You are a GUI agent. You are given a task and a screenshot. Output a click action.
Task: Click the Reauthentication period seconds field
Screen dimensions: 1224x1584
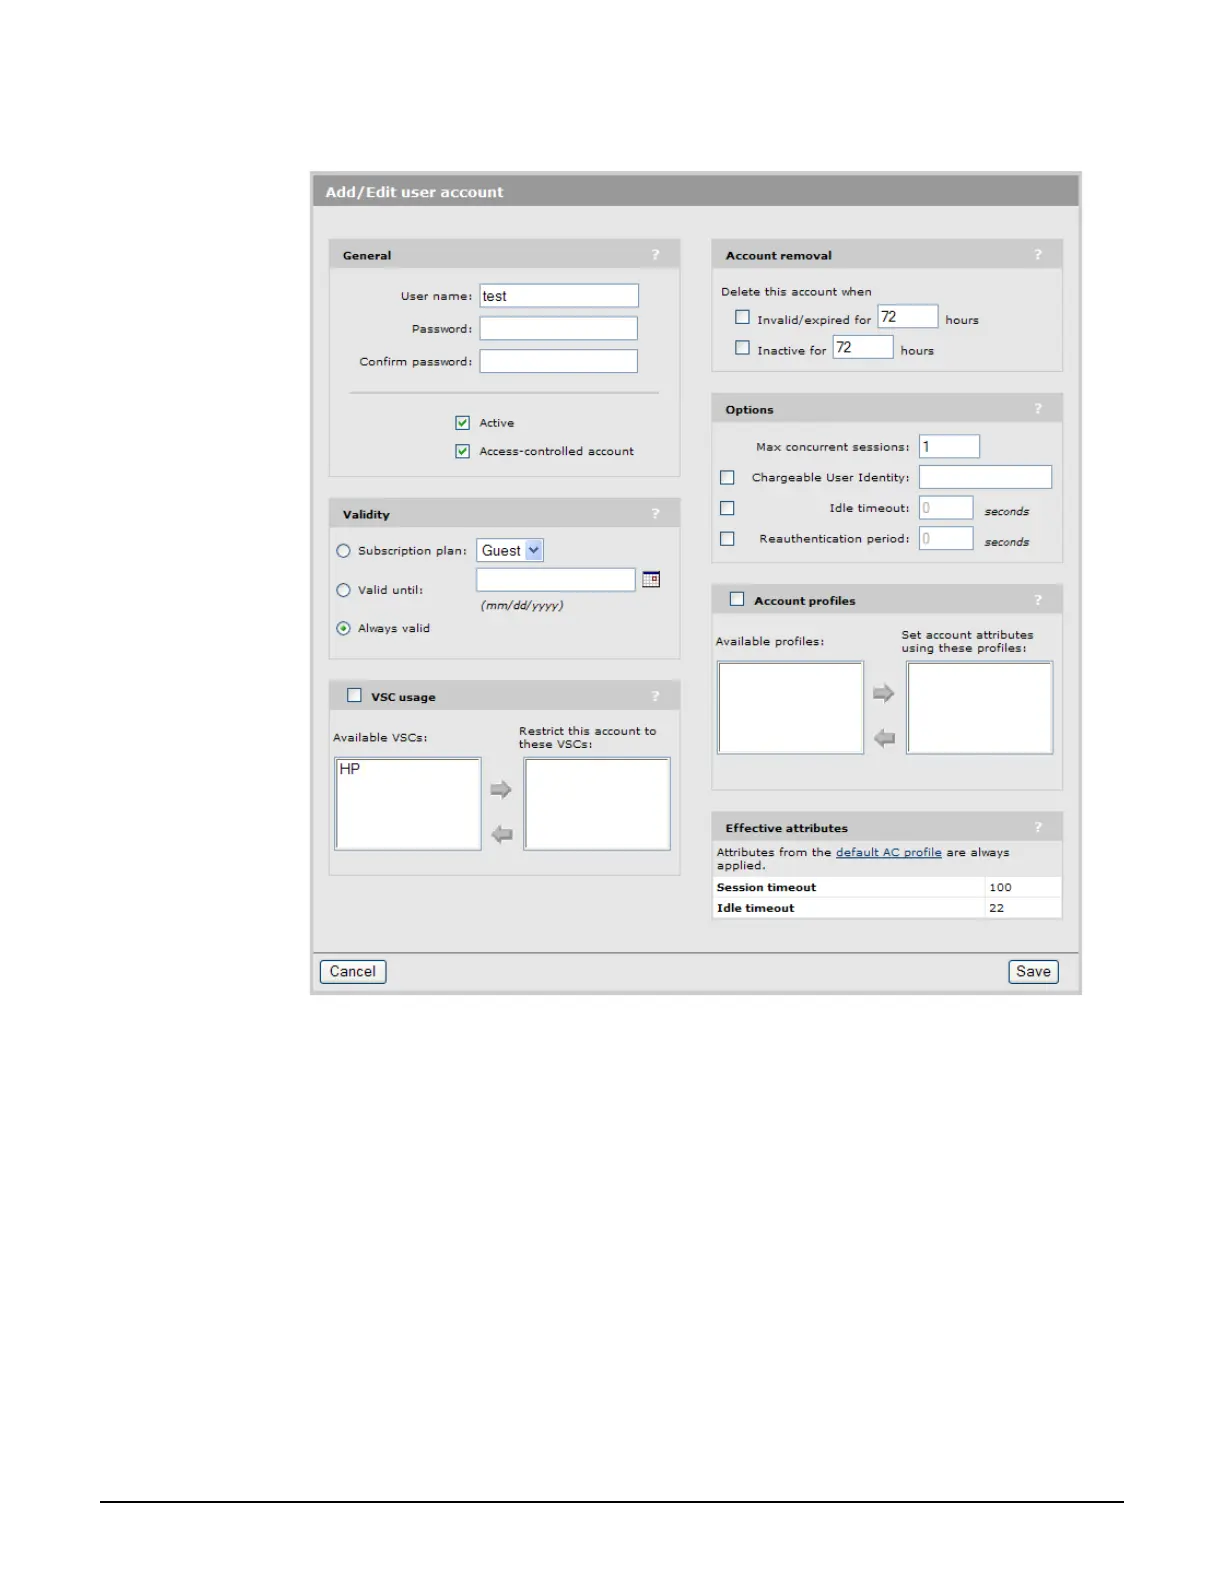pos(946,538)
